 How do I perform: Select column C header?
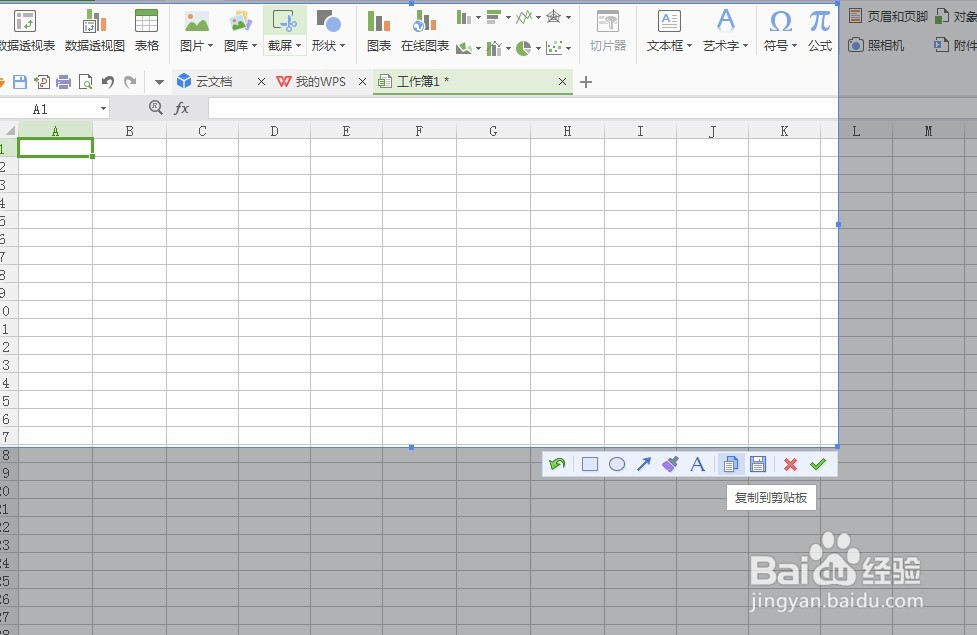coord(203,131)
